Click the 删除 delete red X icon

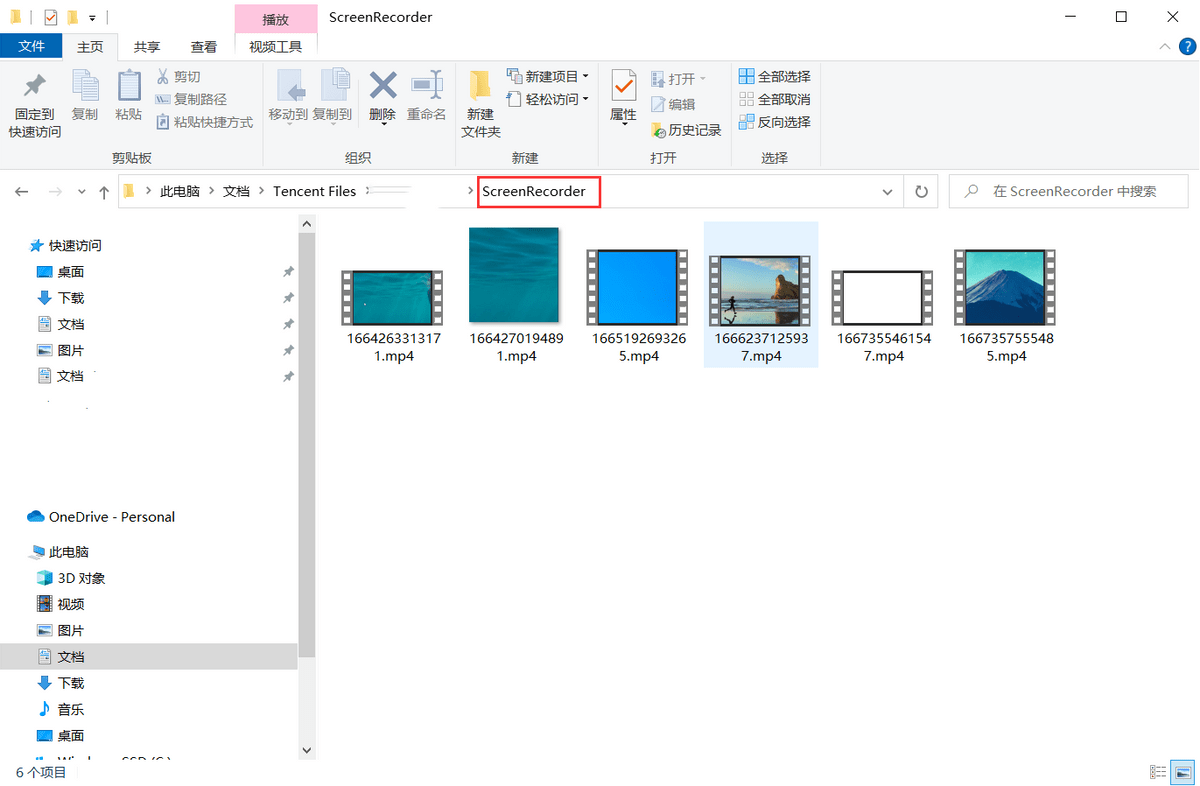tap(382, 84)
